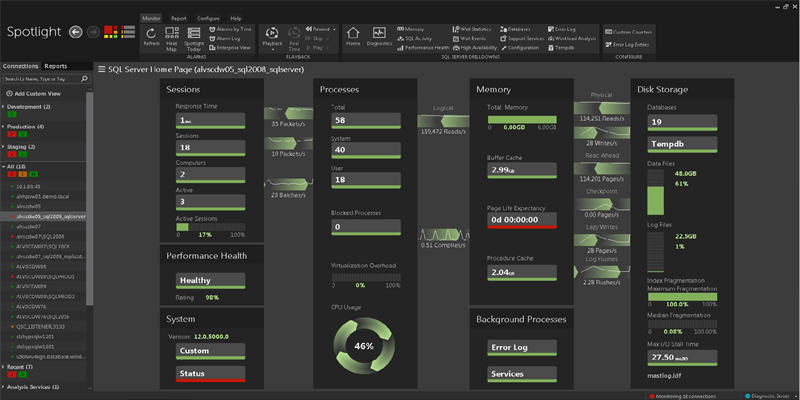Open Error Log under Background Processes
Viewport: 800px width, 400px height.
pos(522,347)
